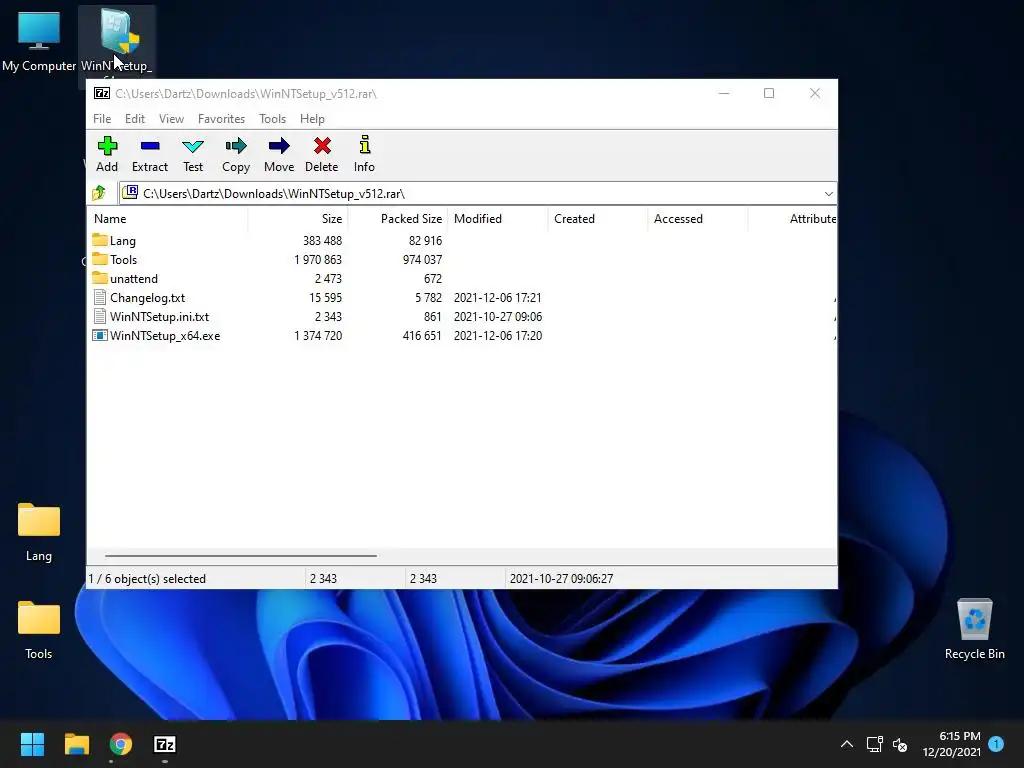Select My Computer desktop icon
The width and height of the screenshot is (1024, 768).
click(x=39, y=31)
